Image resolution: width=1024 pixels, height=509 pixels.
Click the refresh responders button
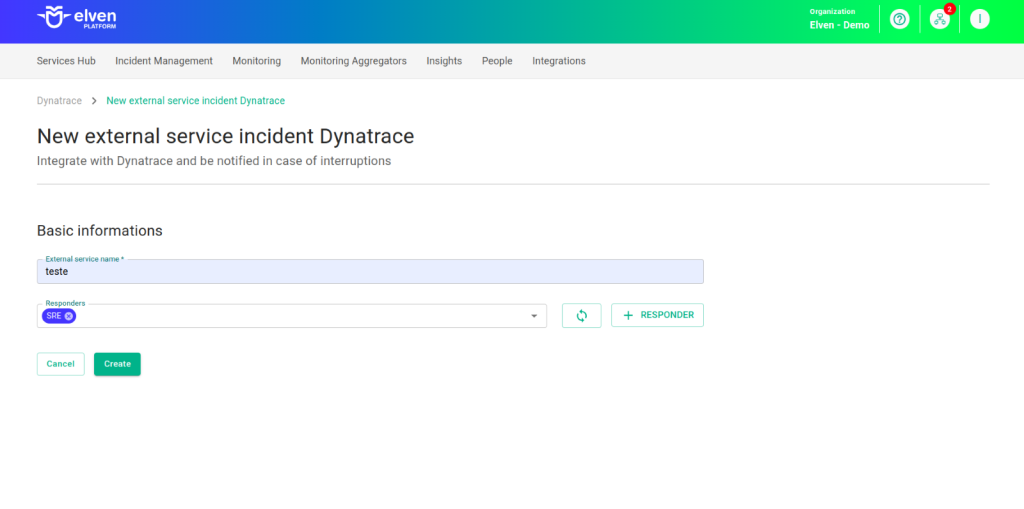pos(581,315)
